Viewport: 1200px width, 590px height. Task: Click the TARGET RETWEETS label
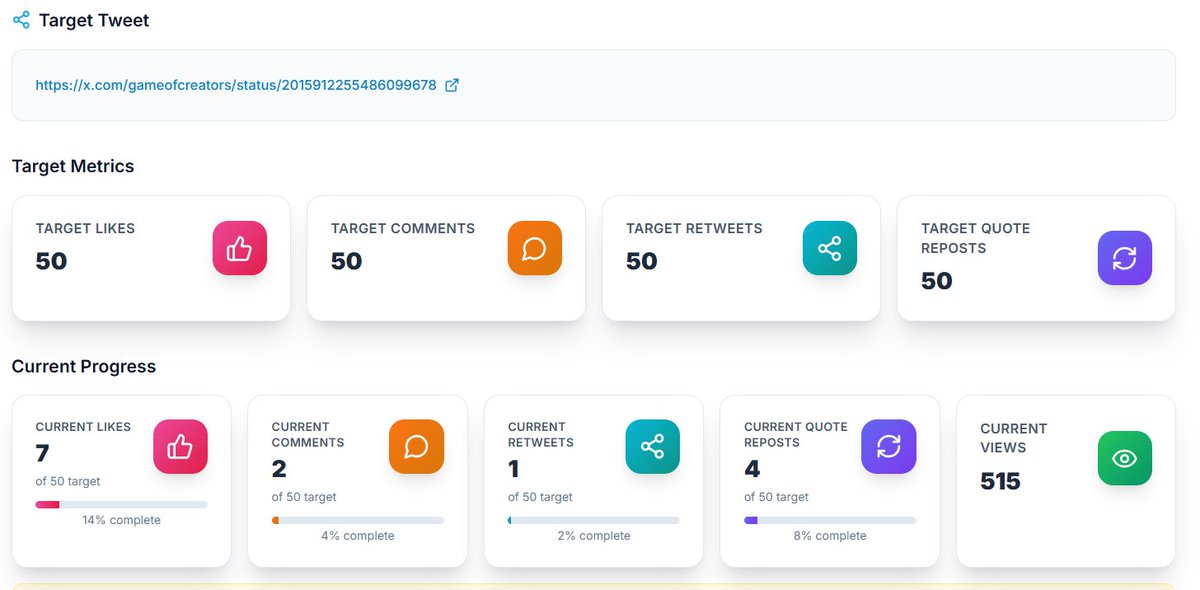694,228
